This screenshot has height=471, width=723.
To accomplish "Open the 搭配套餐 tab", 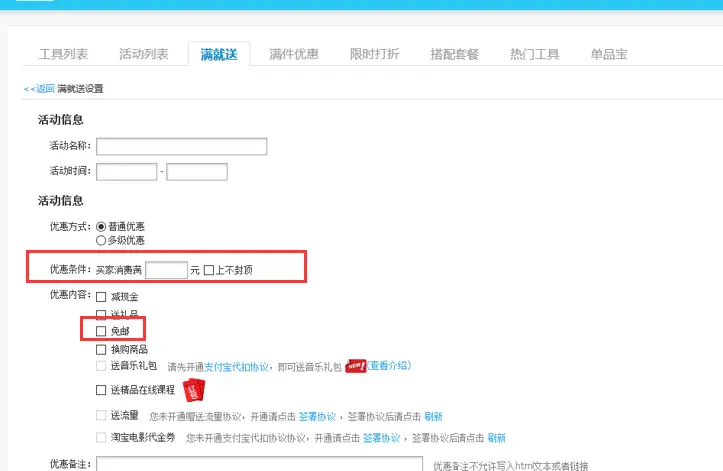I will [x=455, y=54].
